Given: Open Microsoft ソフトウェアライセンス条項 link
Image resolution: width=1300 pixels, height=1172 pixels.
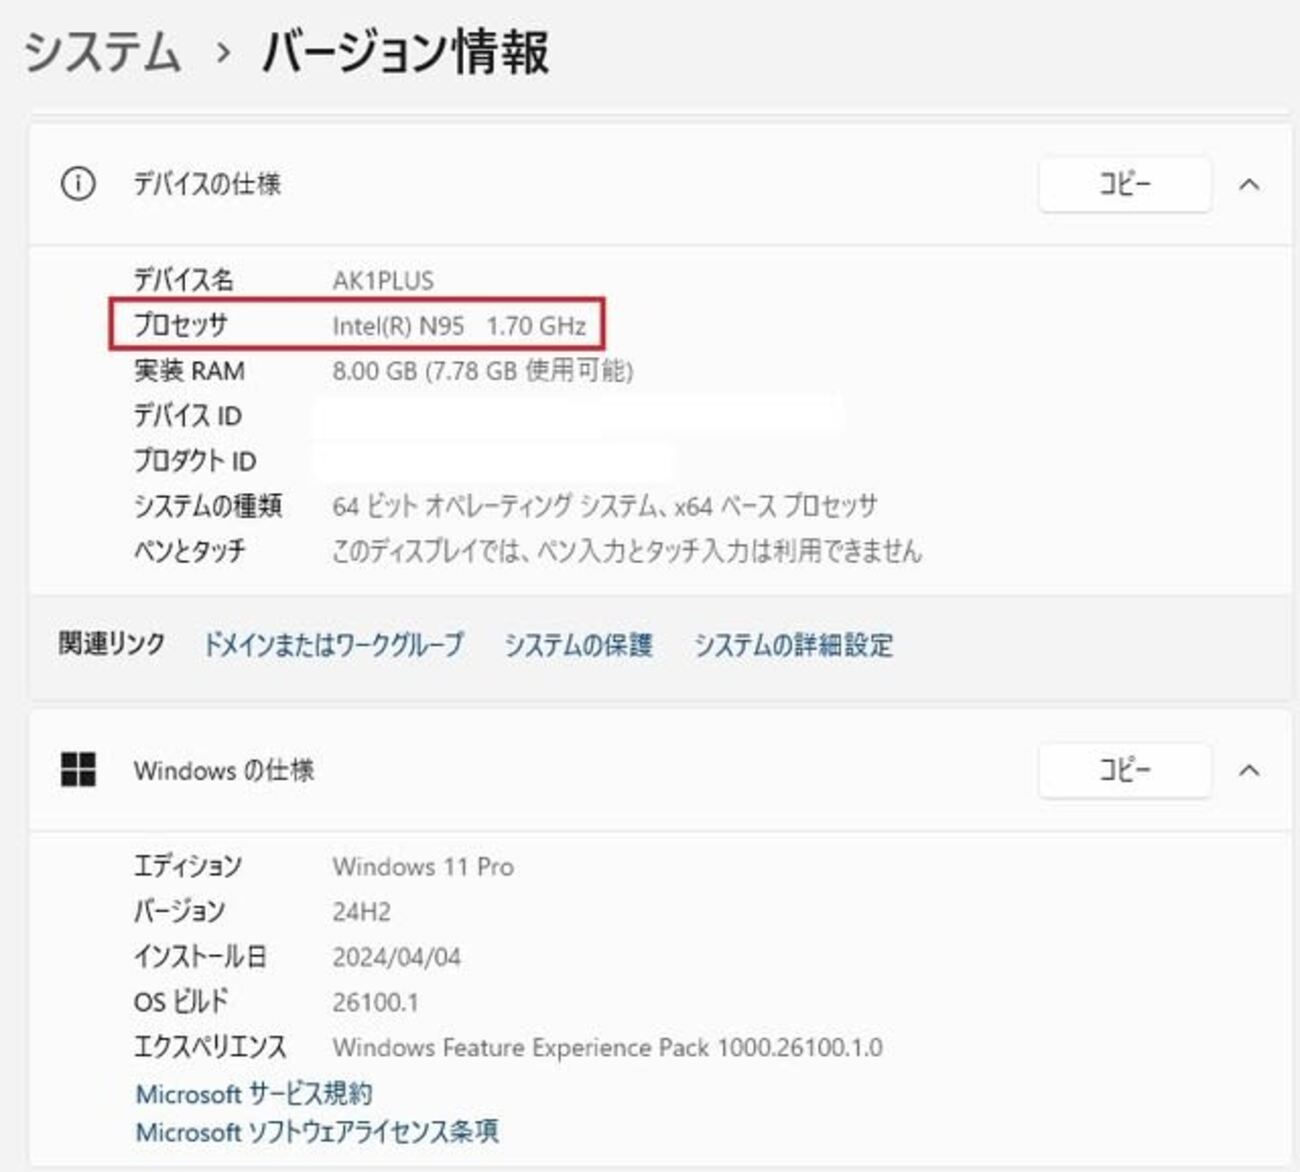Looking at the screenshot, I should (x=317, y=1132).
